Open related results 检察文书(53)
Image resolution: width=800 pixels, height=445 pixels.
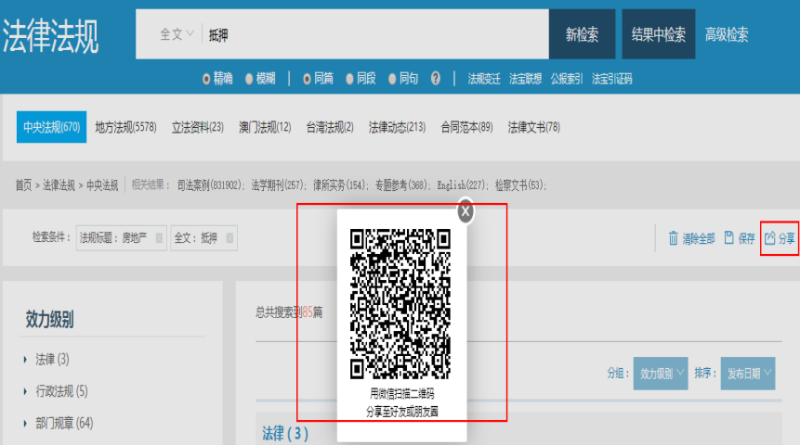520,185
